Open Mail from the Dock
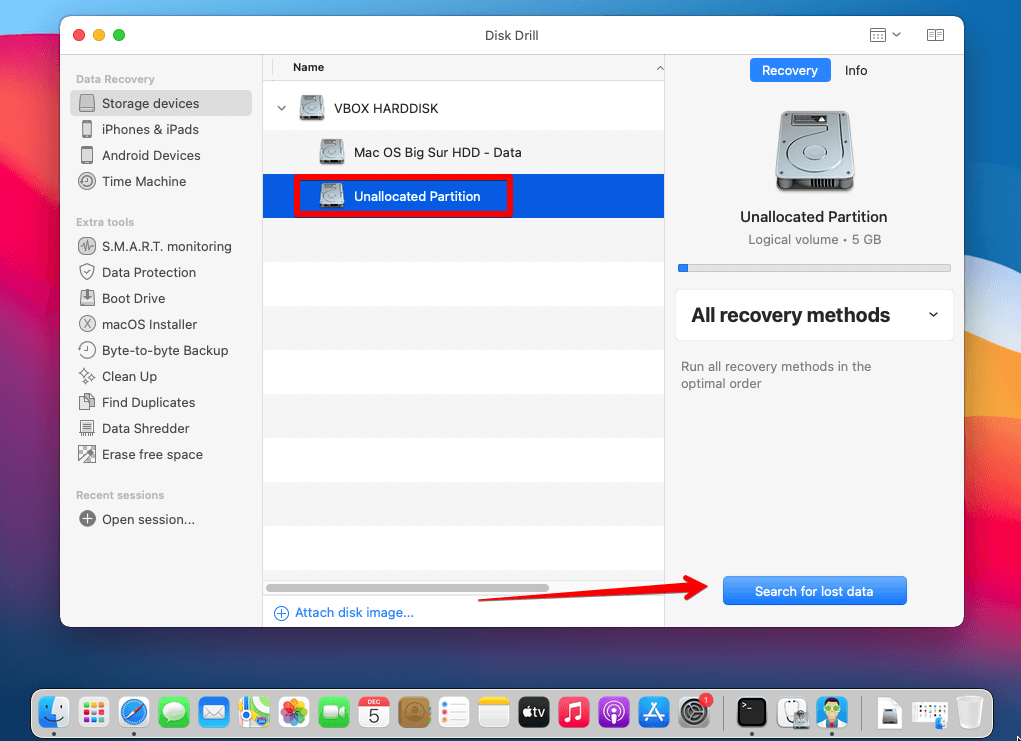 (214, 712)
